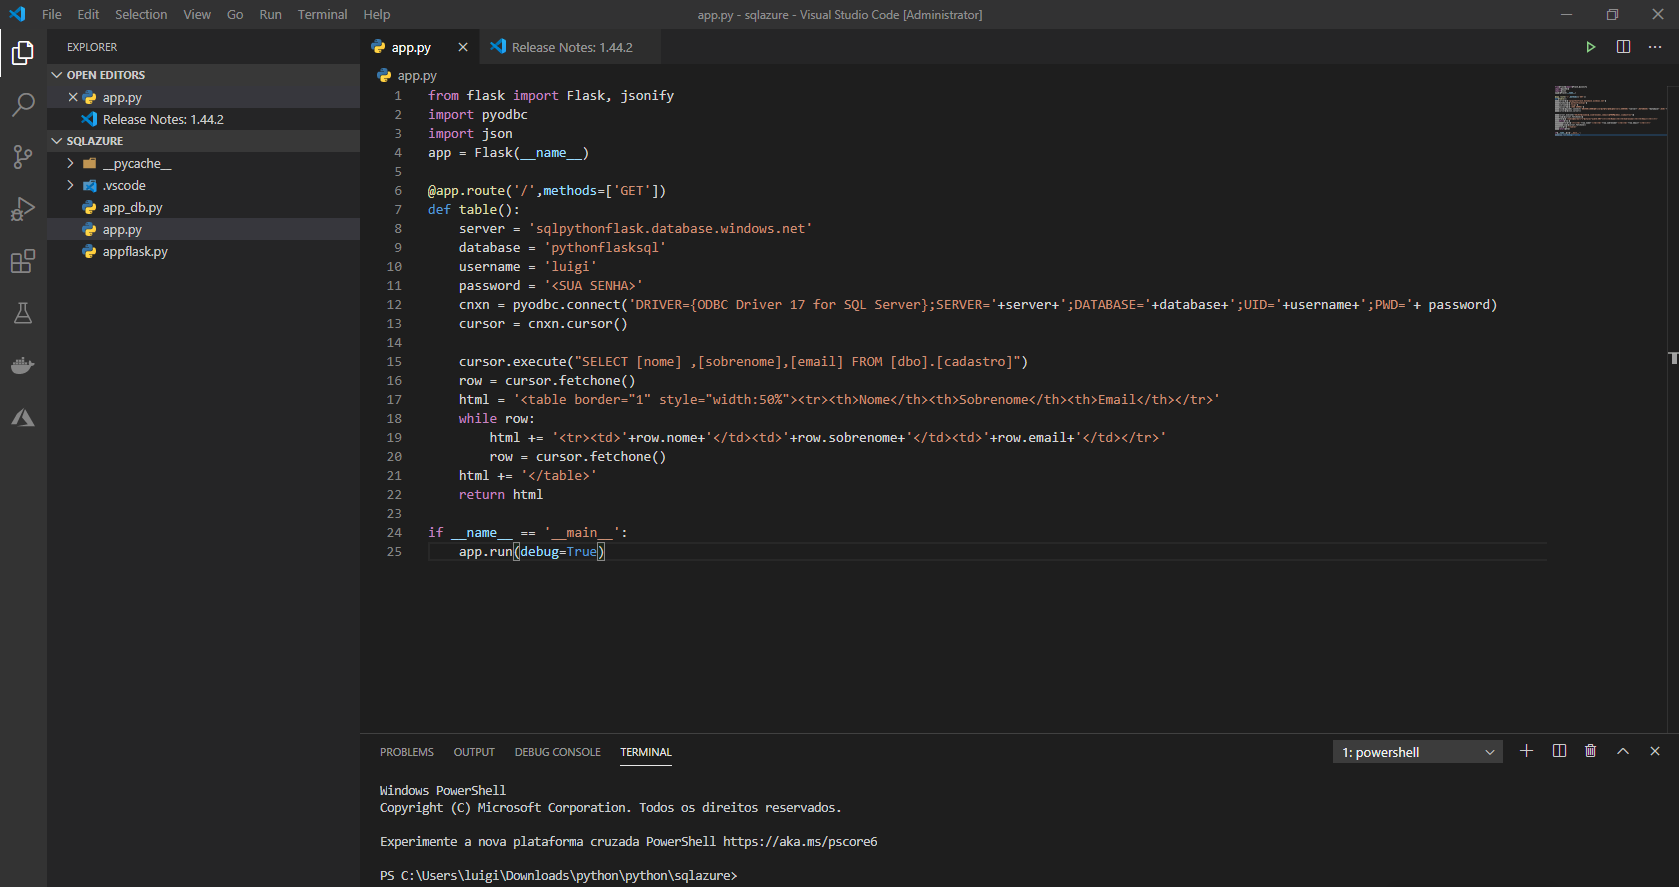Open the Search view in activity bar
1679x887 pixels.
click(23, 105)
